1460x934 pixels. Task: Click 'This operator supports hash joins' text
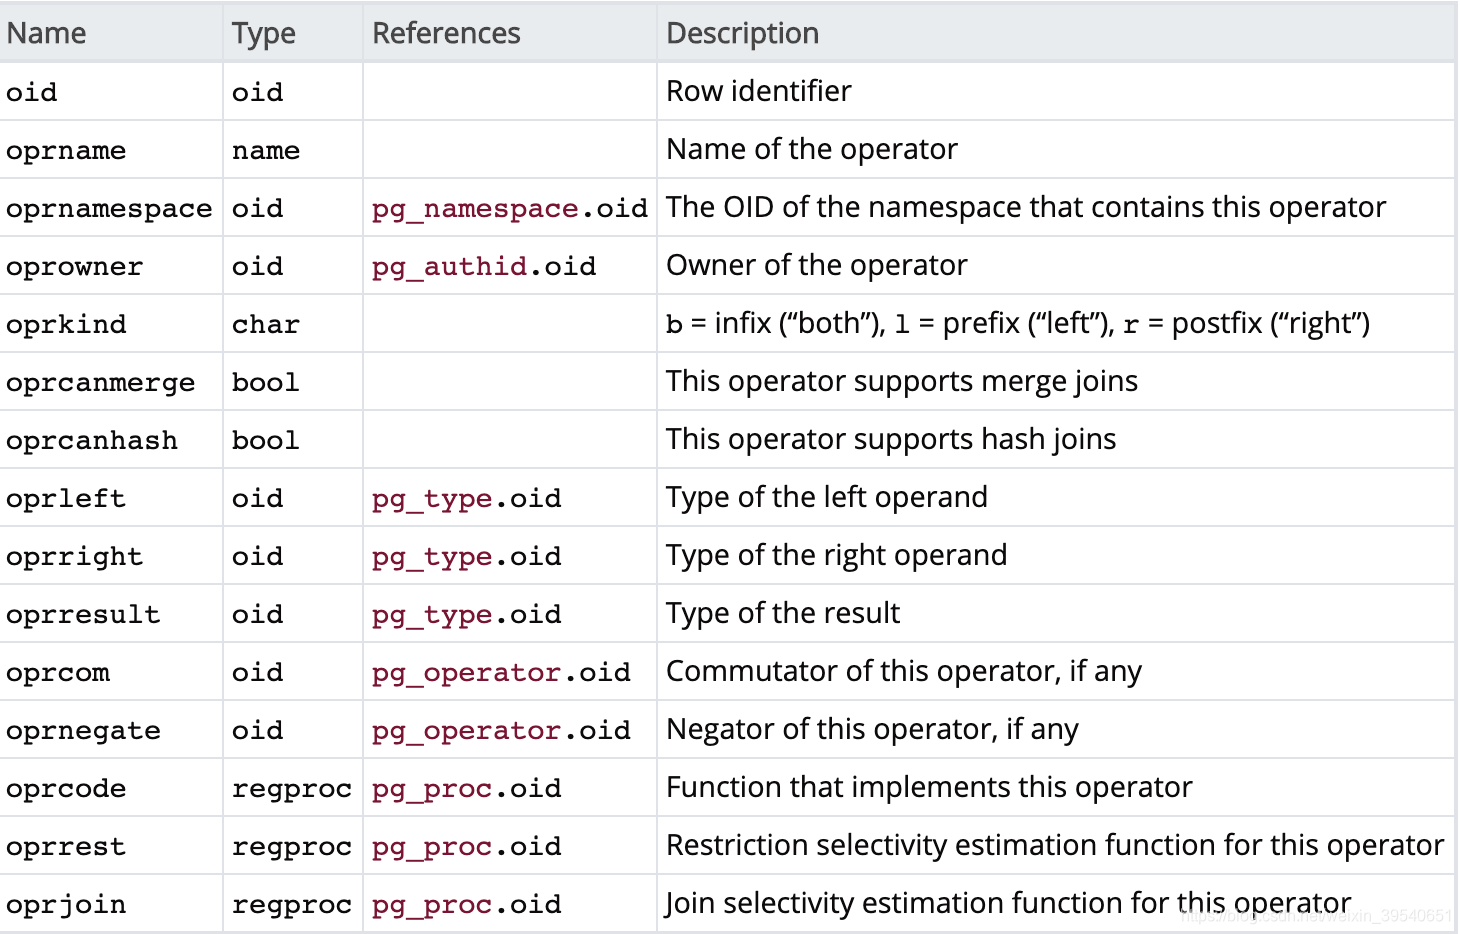coord(891,439)
